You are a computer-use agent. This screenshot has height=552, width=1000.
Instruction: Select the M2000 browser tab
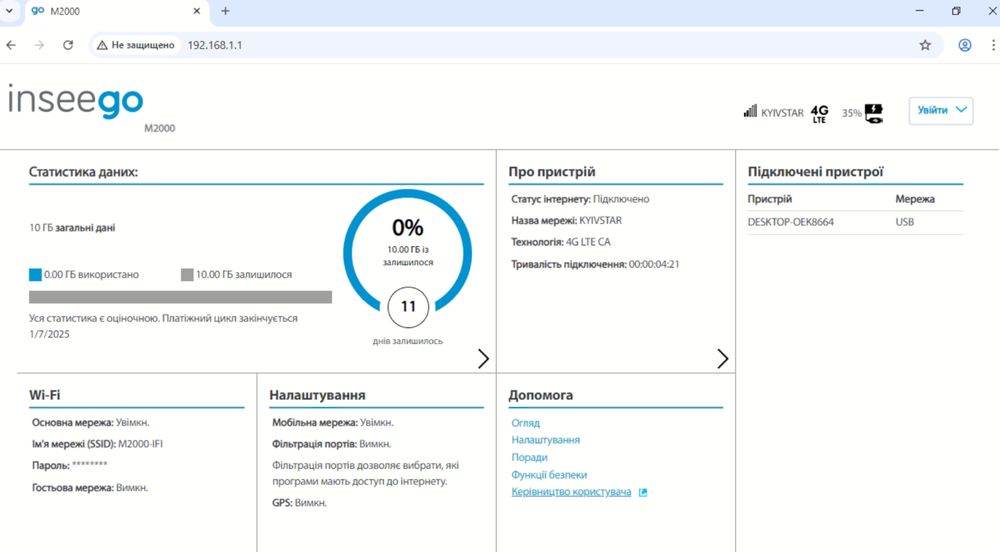point(116,11)
